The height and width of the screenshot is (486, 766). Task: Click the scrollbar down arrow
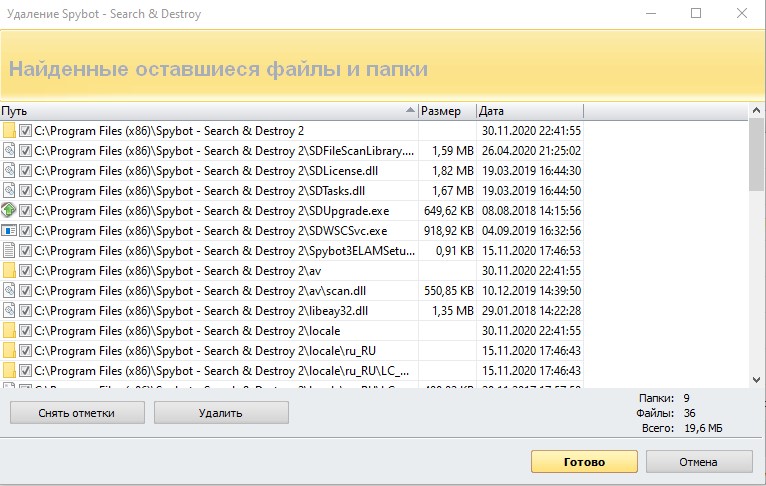click(x=756, y=380)
